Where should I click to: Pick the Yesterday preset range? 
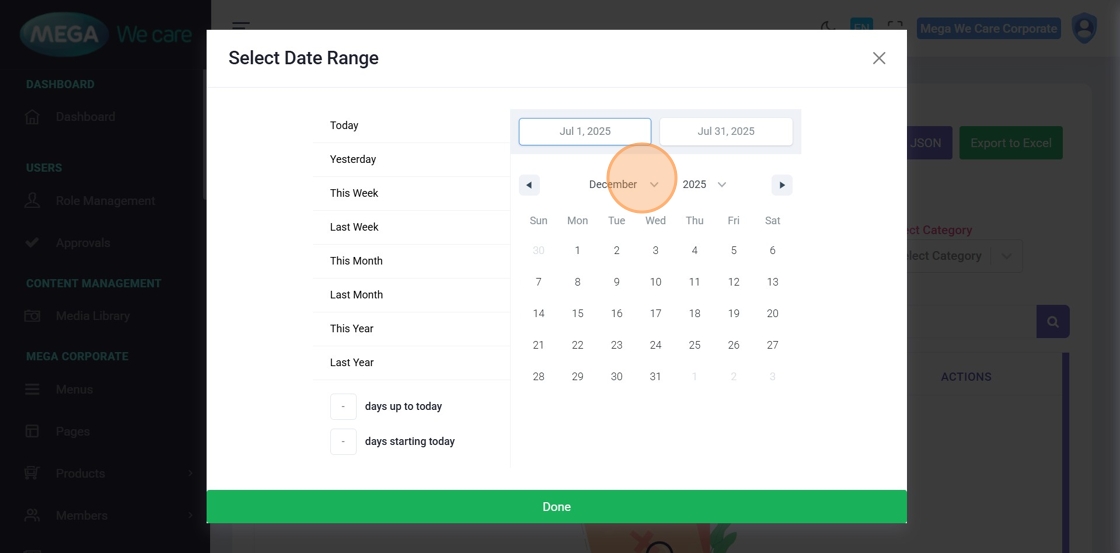tap(353, 160)
